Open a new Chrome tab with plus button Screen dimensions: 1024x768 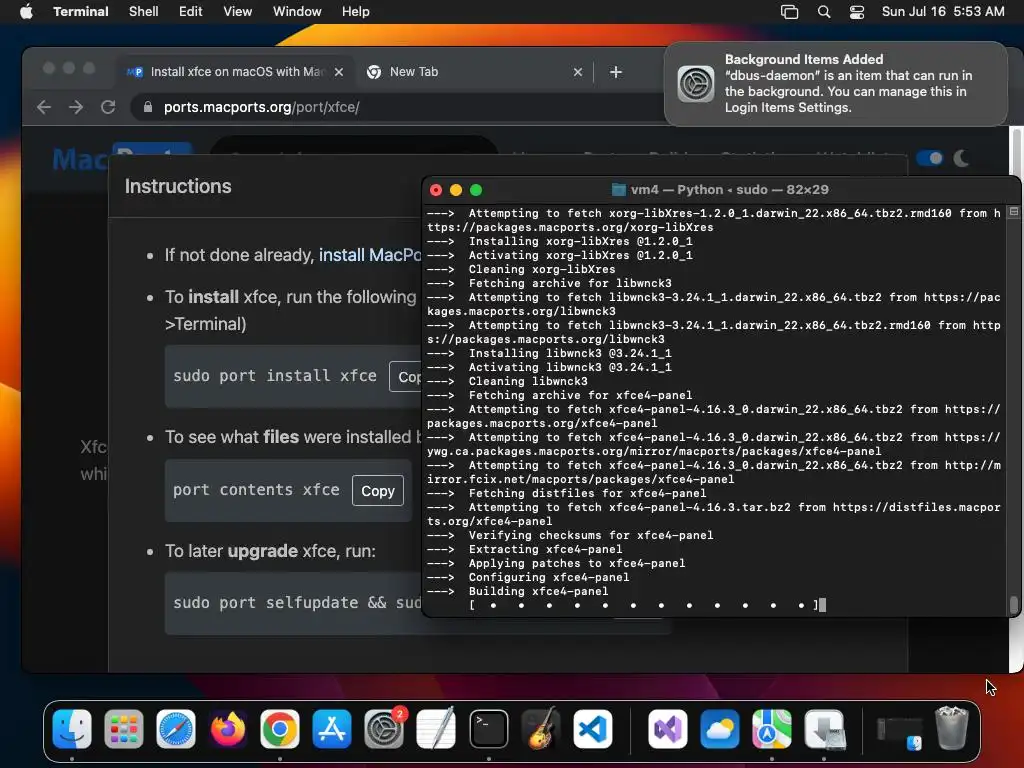click(x=616, y=72)
